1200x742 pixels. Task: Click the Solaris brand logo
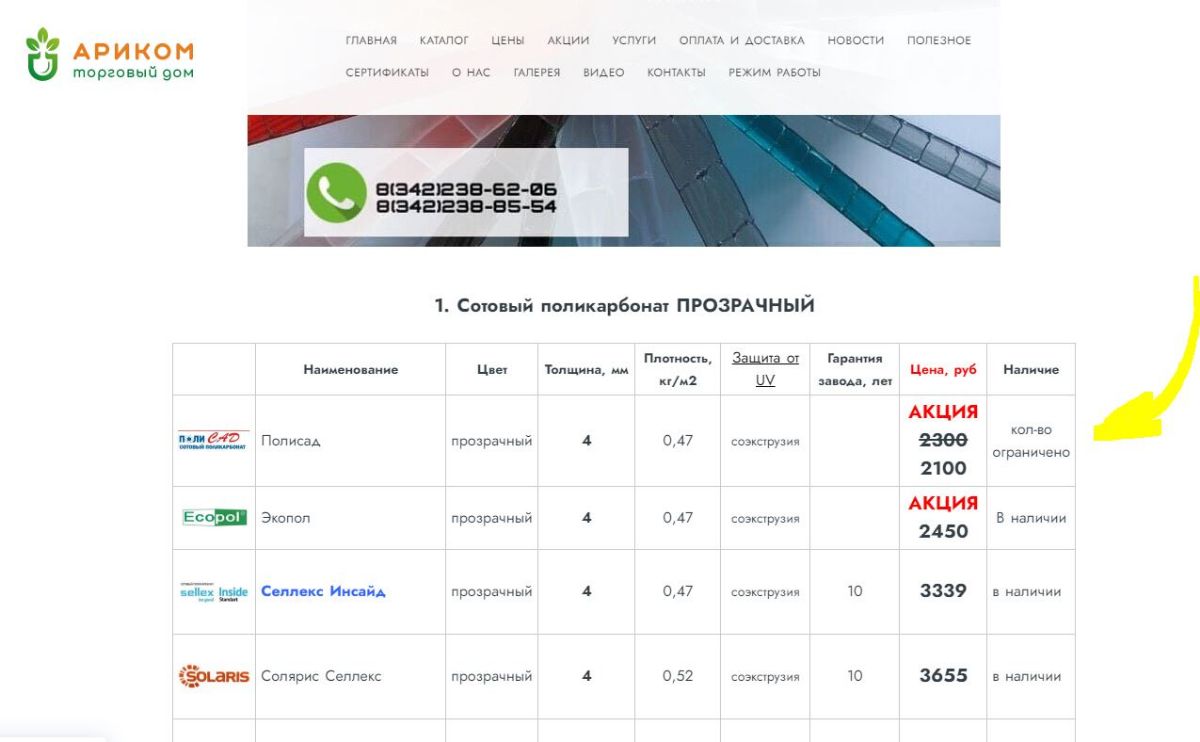coord(214,676)
